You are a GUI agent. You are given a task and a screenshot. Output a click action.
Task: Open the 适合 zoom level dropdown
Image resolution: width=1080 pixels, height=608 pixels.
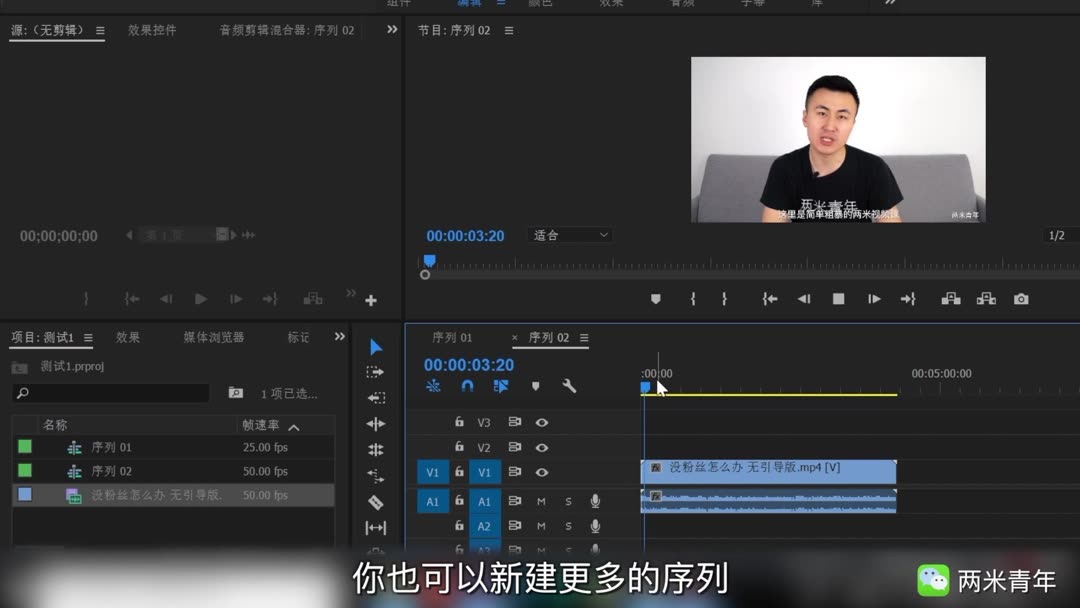click(569, 235)
